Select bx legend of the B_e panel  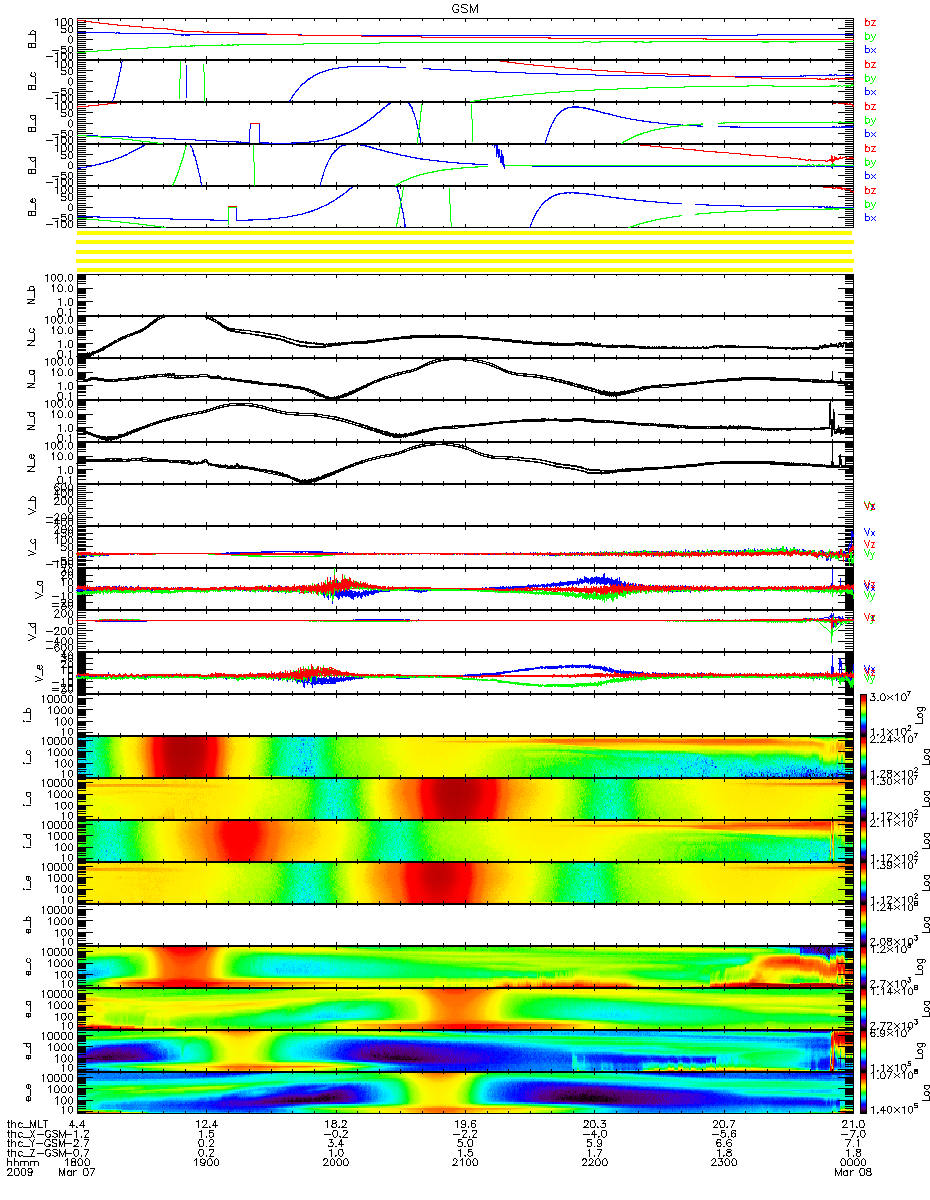[869, 217]
